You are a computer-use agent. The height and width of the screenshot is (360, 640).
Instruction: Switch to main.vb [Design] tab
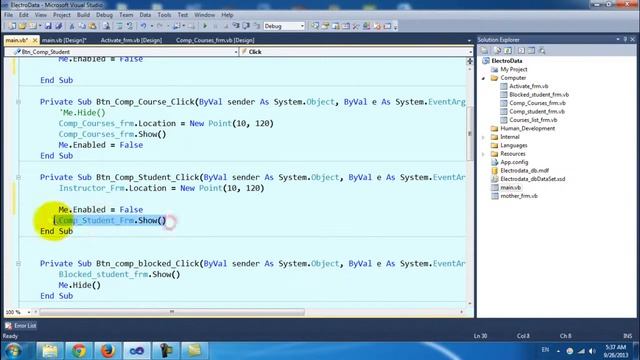pos(64,40)
